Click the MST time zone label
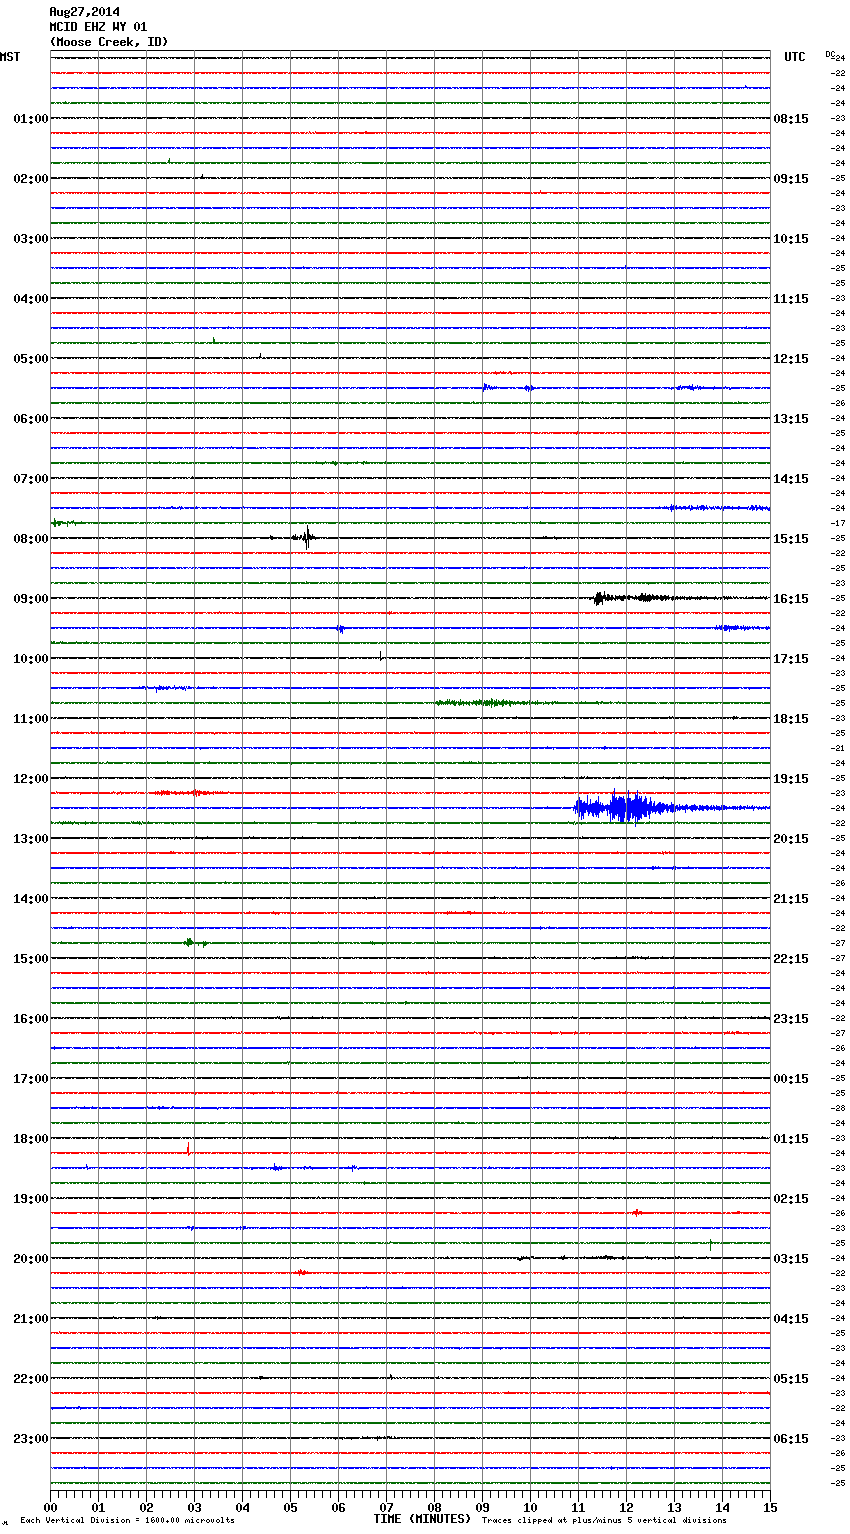 10,57
